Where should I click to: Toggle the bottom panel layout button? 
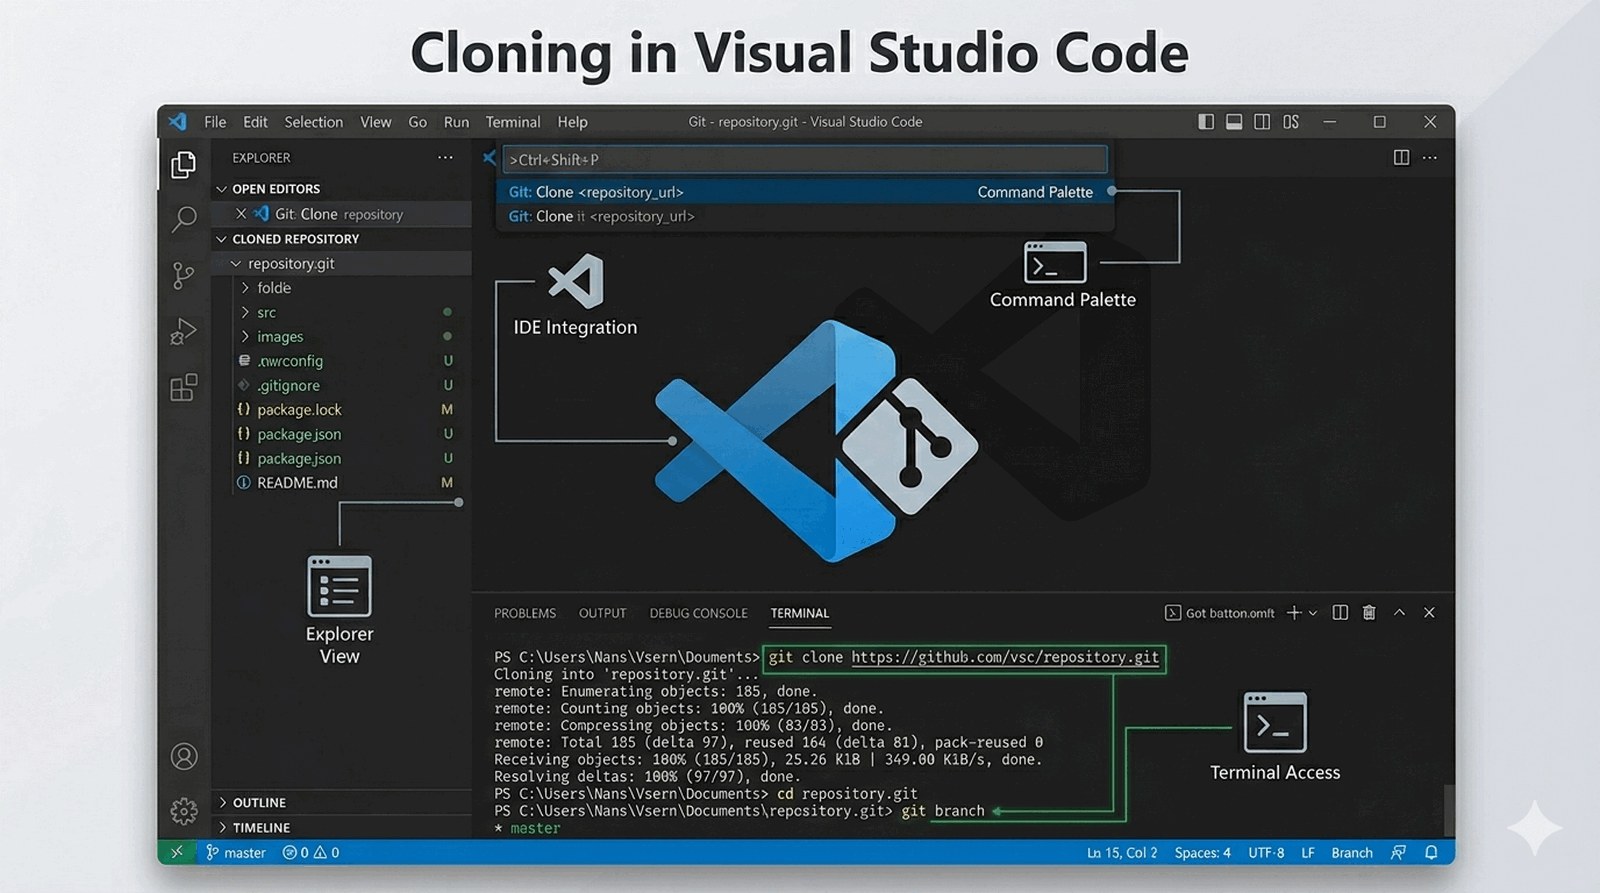1234,122
